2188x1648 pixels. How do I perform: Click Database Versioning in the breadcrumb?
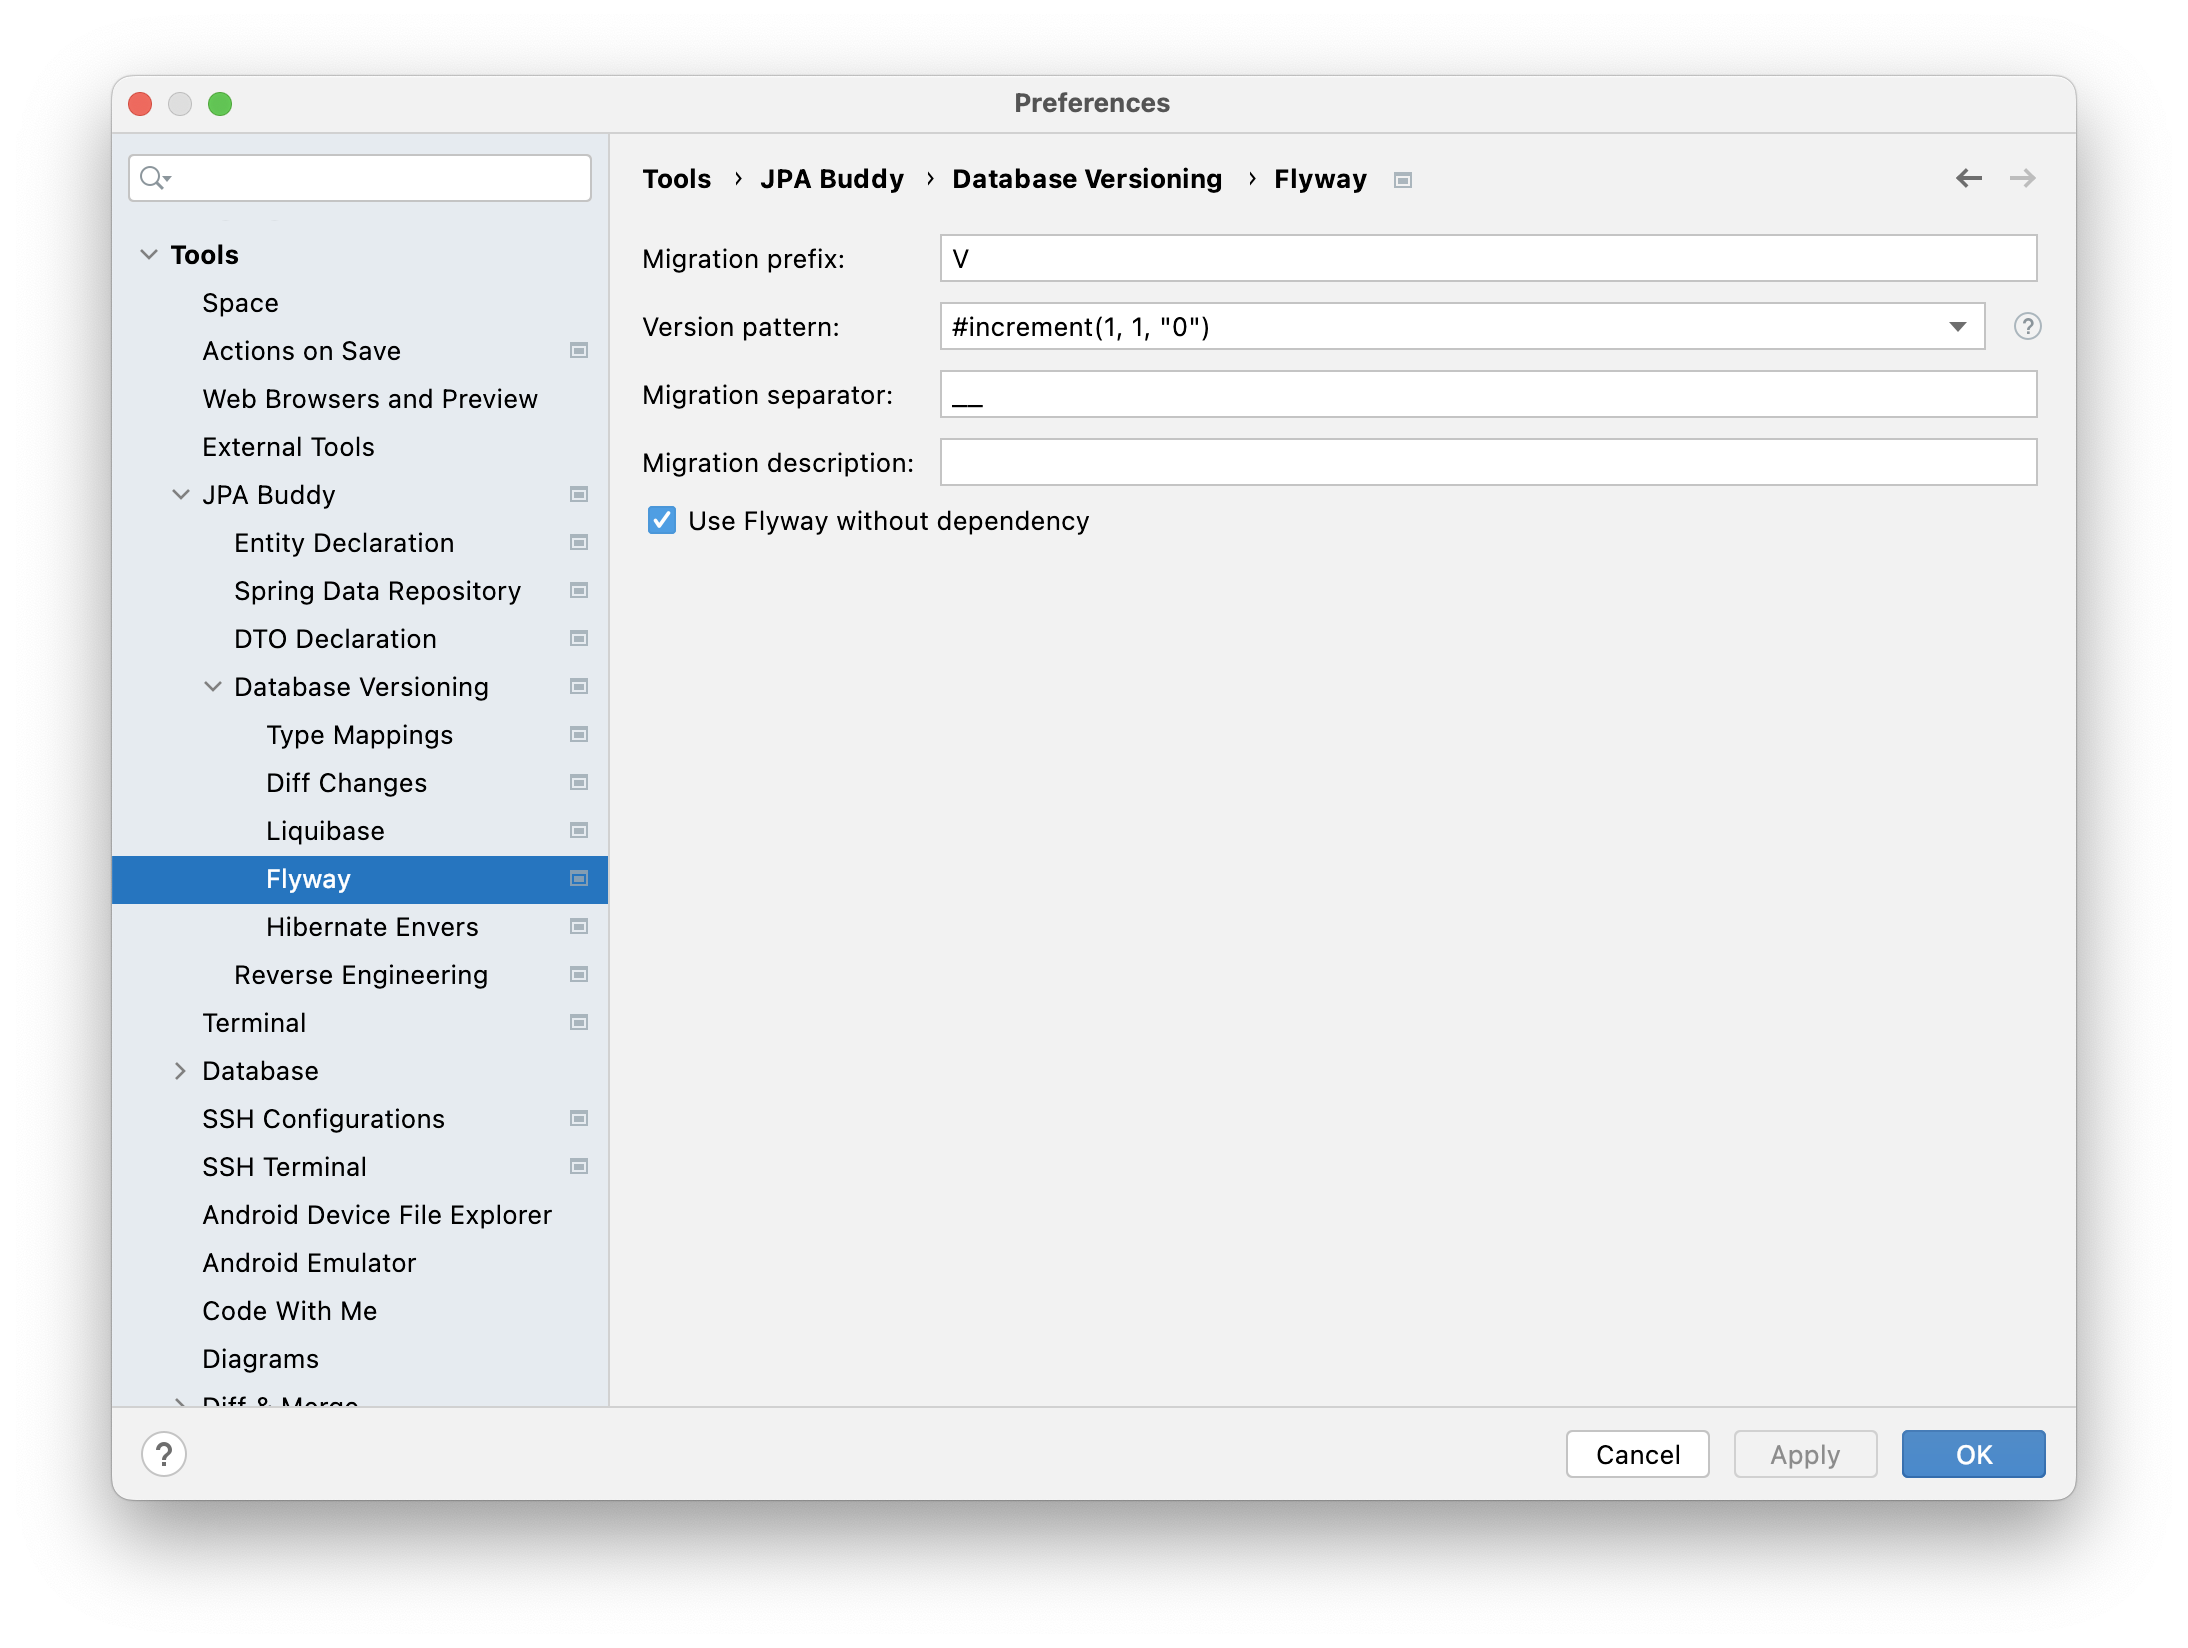point(1087,179)
